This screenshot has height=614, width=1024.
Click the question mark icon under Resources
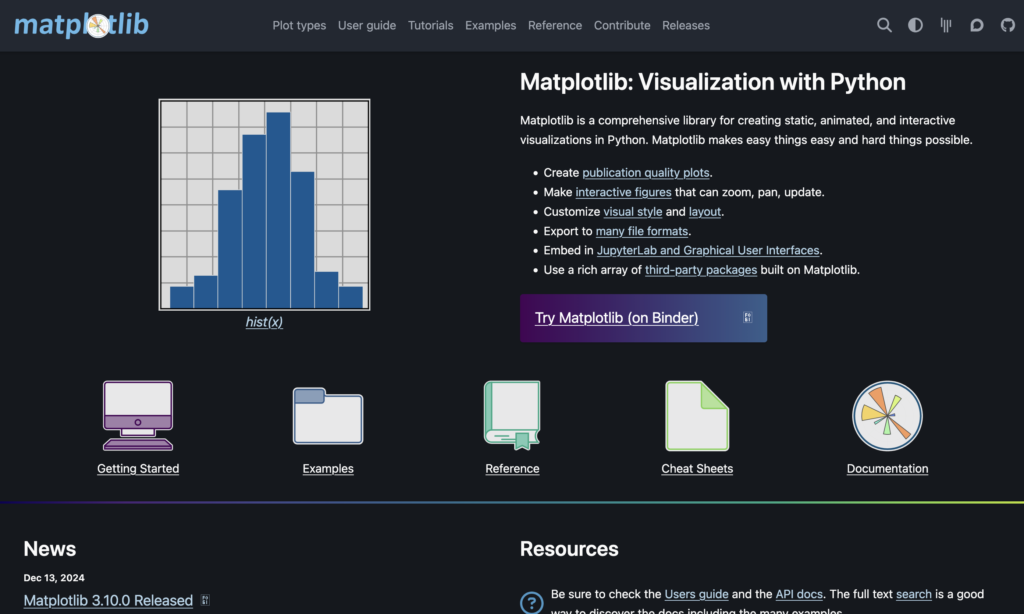coord(532,602)
